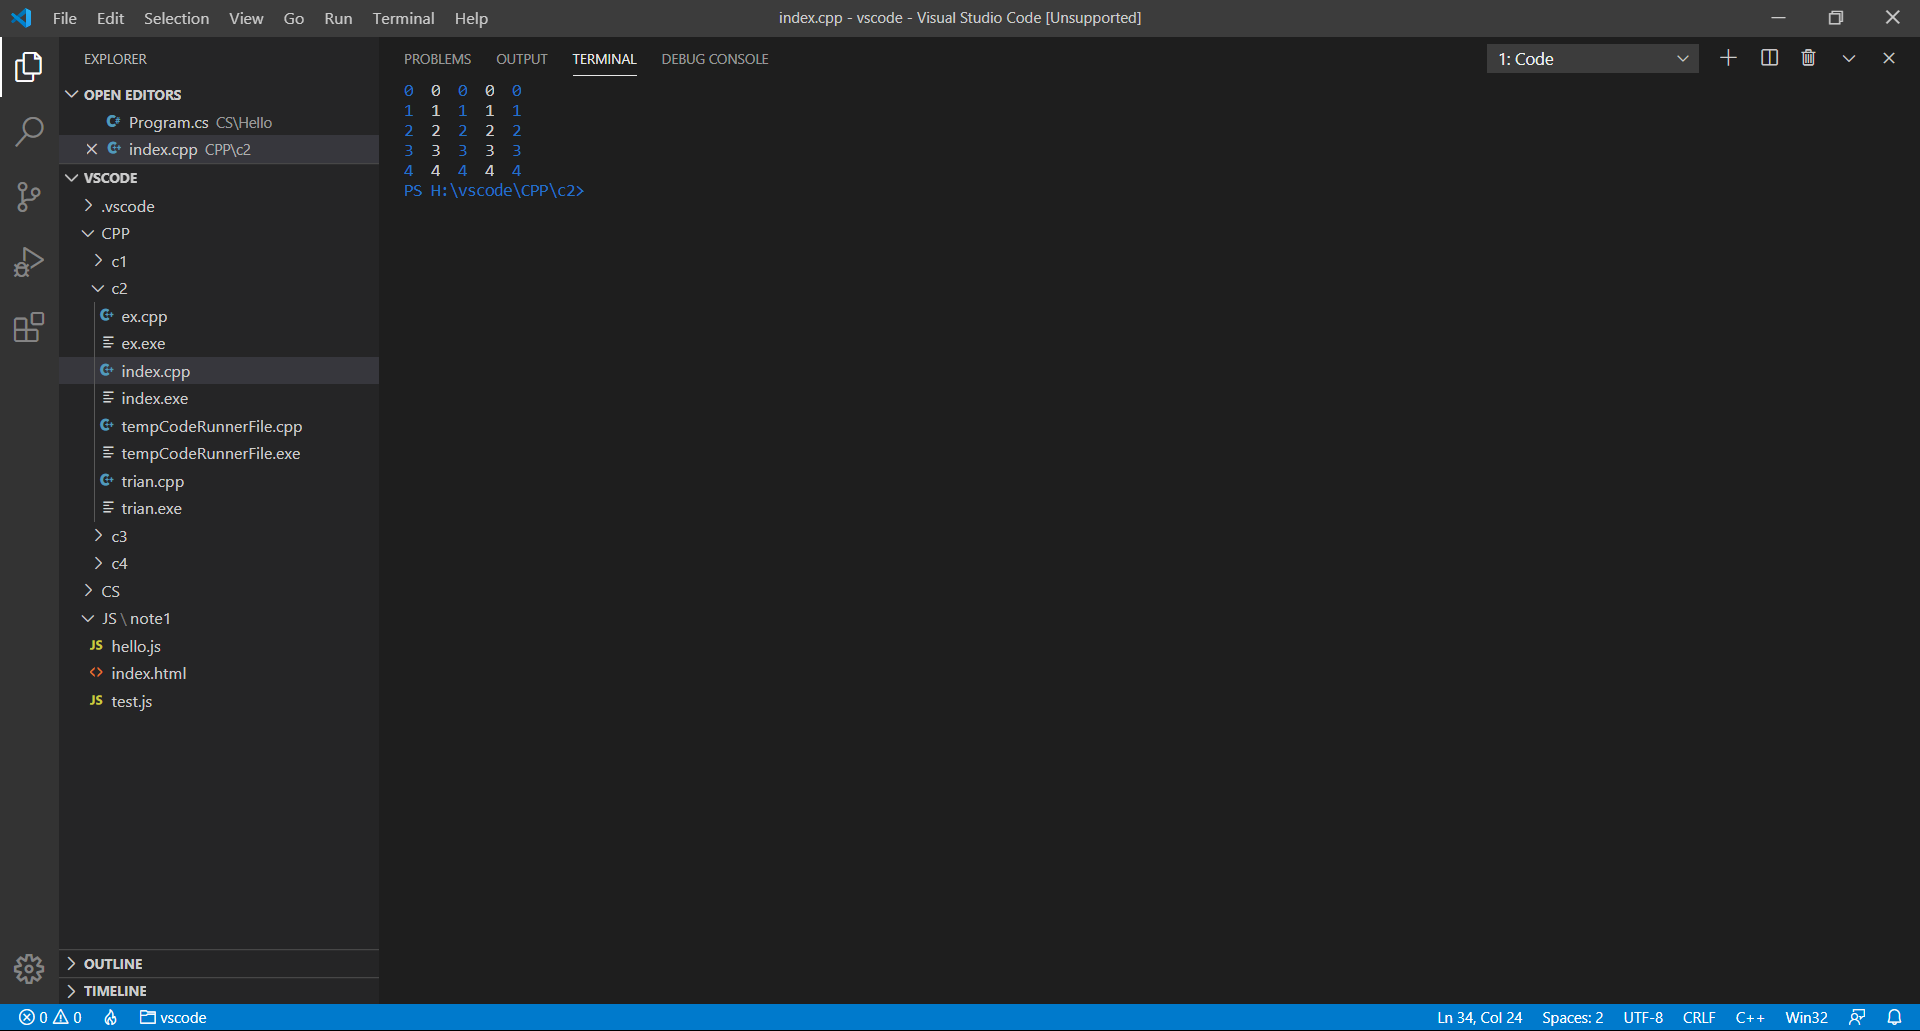
Task: Show notifications via bell icon
Action: [1894, 1017]
